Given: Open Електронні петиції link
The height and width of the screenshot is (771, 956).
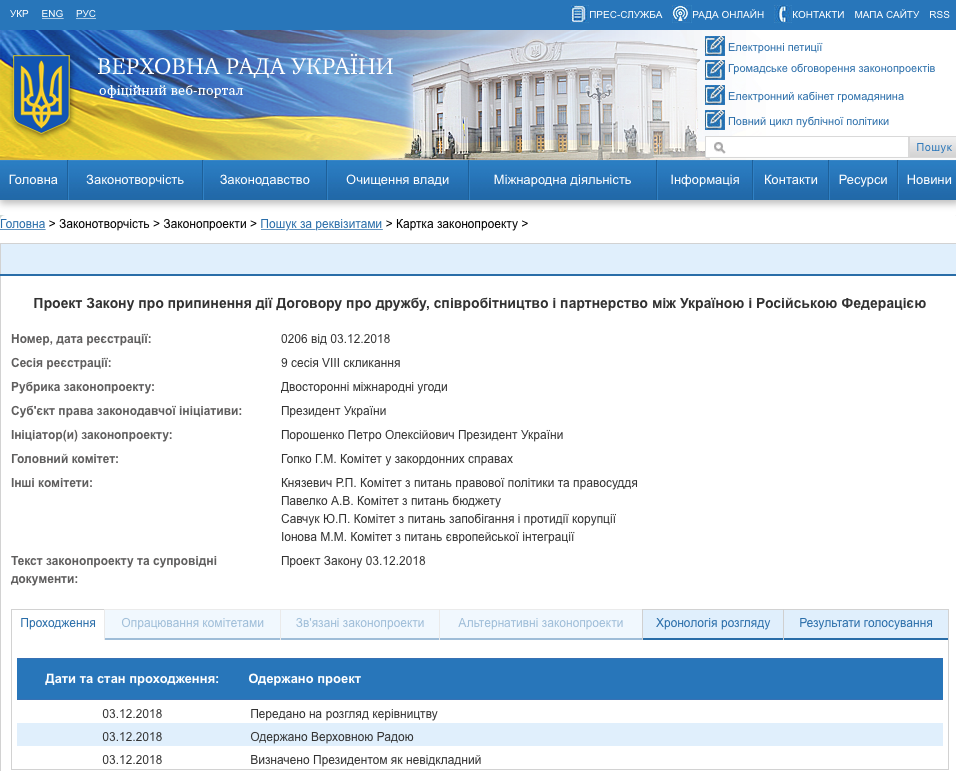Looking at the screenshot, I should pyautogui.click(x=775, y=47).
